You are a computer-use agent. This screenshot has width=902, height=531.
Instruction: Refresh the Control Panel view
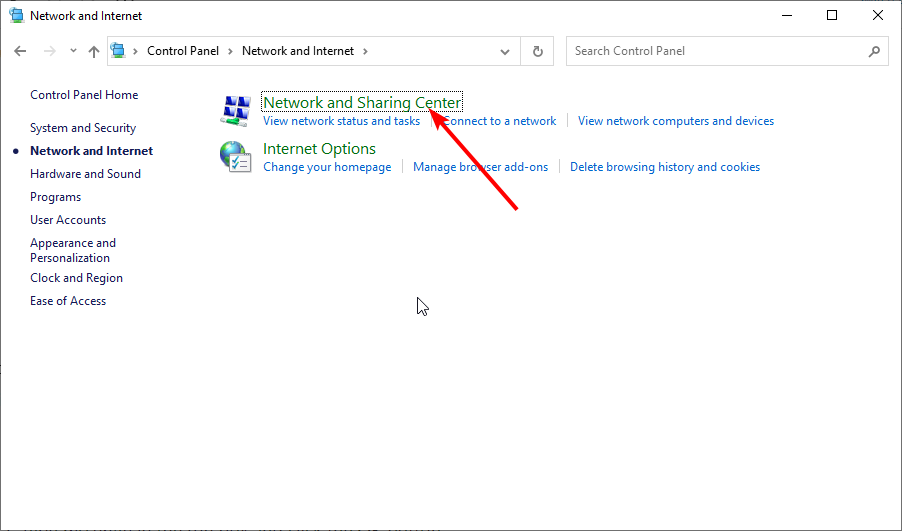click(x=537, y=51)
